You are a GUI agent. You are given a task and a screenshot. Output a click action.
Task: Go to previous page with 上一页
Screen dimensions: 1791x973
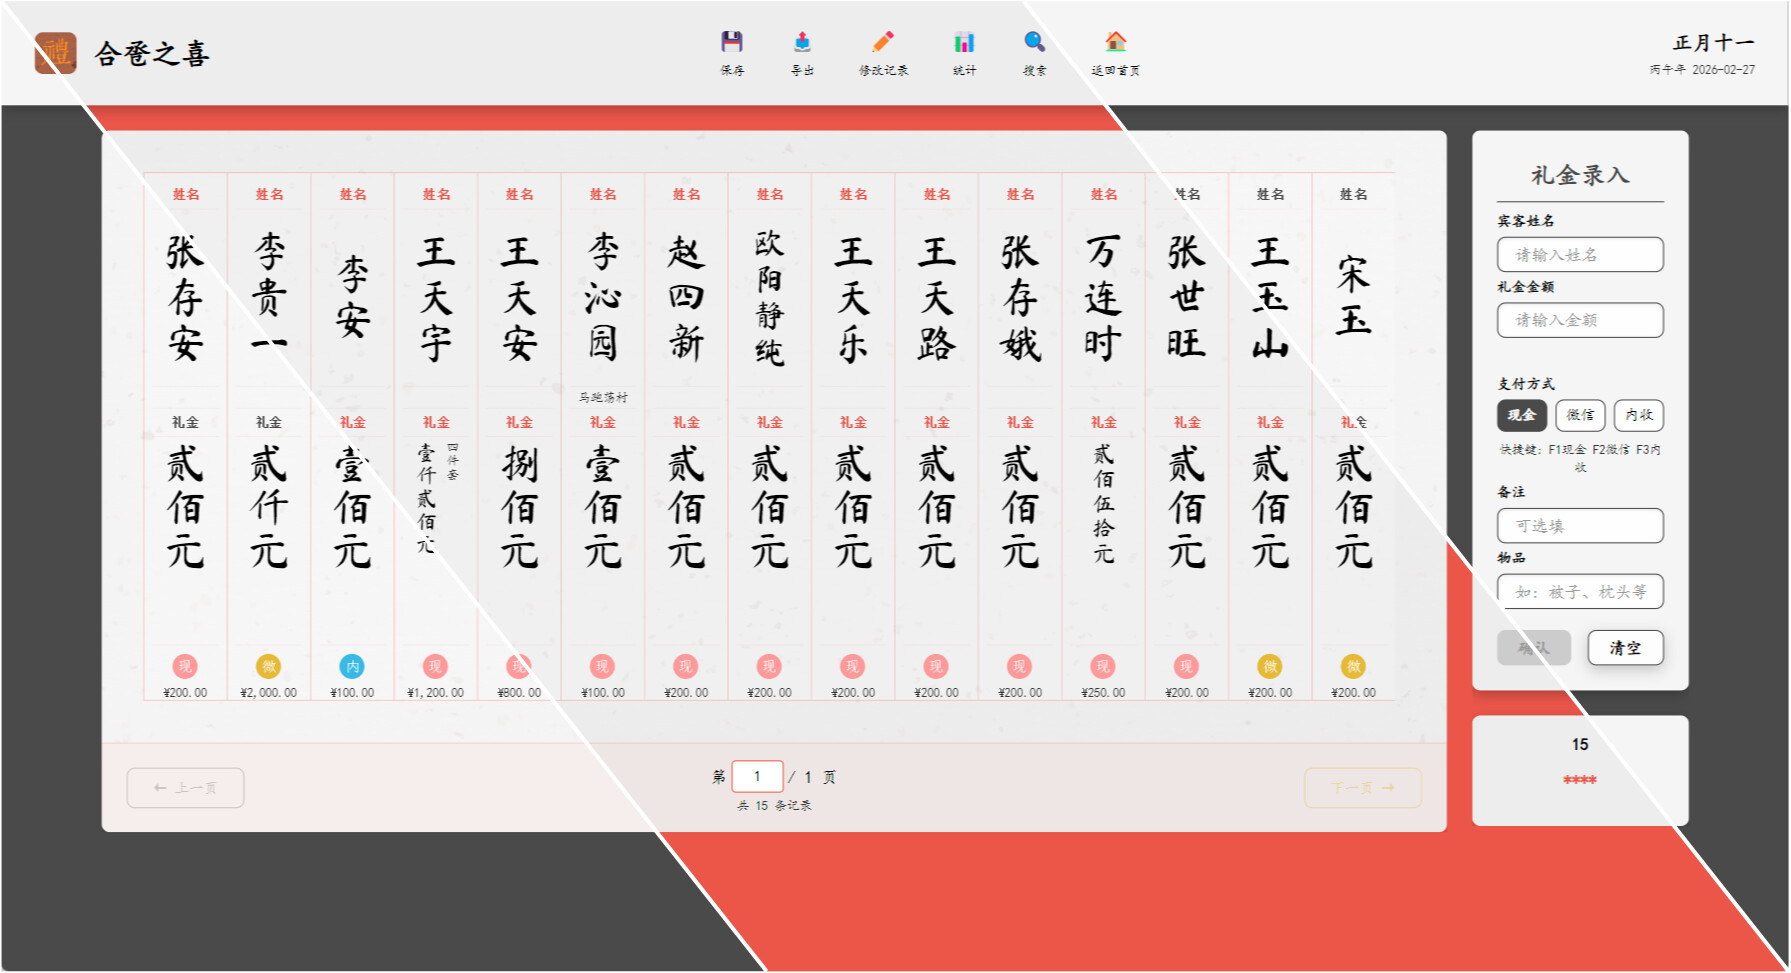185,788
